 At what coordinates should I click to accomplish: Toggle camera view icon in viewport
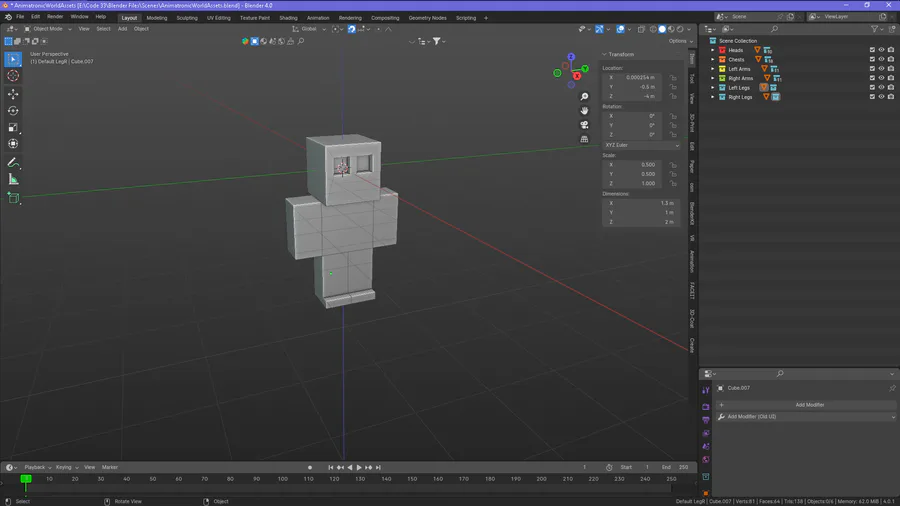(584, 125)
